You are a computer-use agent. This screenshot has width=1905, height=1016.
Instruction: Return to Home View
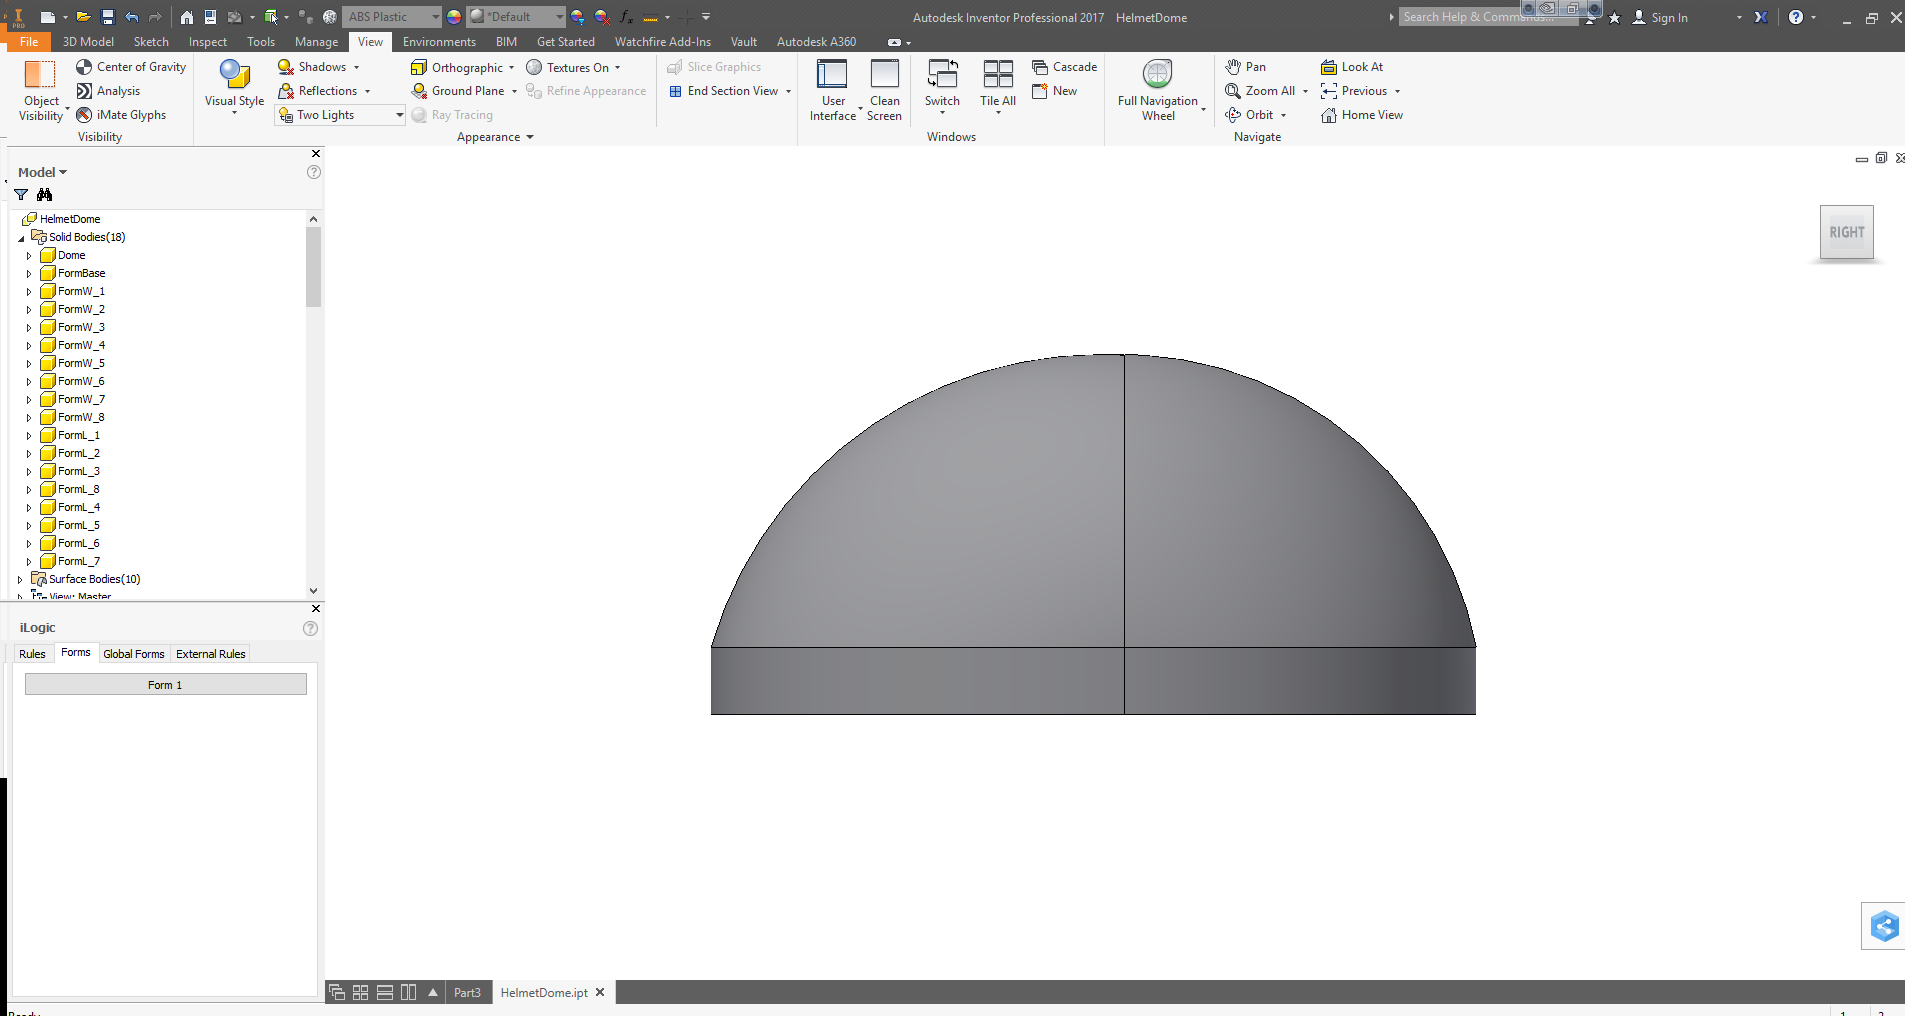(1362, 115)
